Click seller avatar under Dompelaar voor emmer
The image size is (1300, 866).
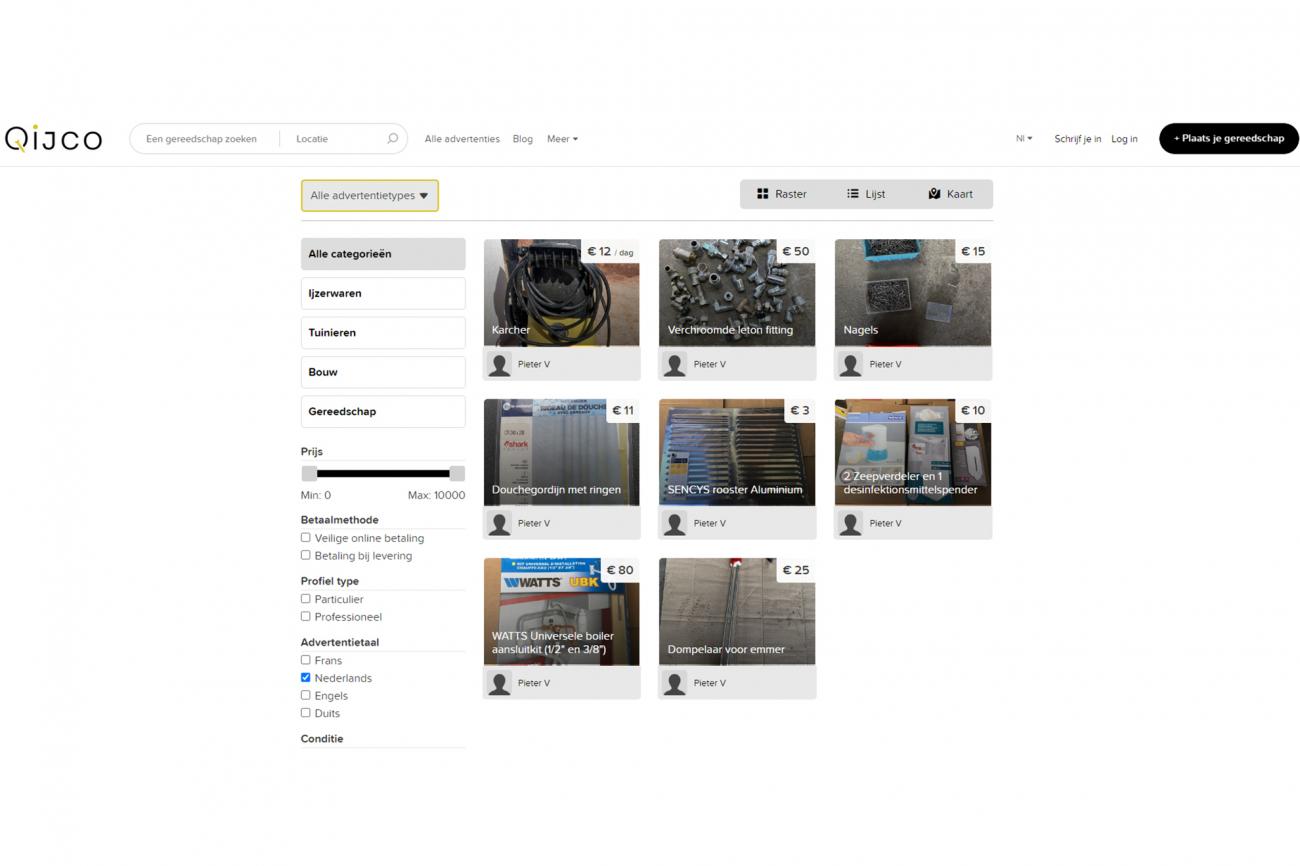click(x=675, y=683)
